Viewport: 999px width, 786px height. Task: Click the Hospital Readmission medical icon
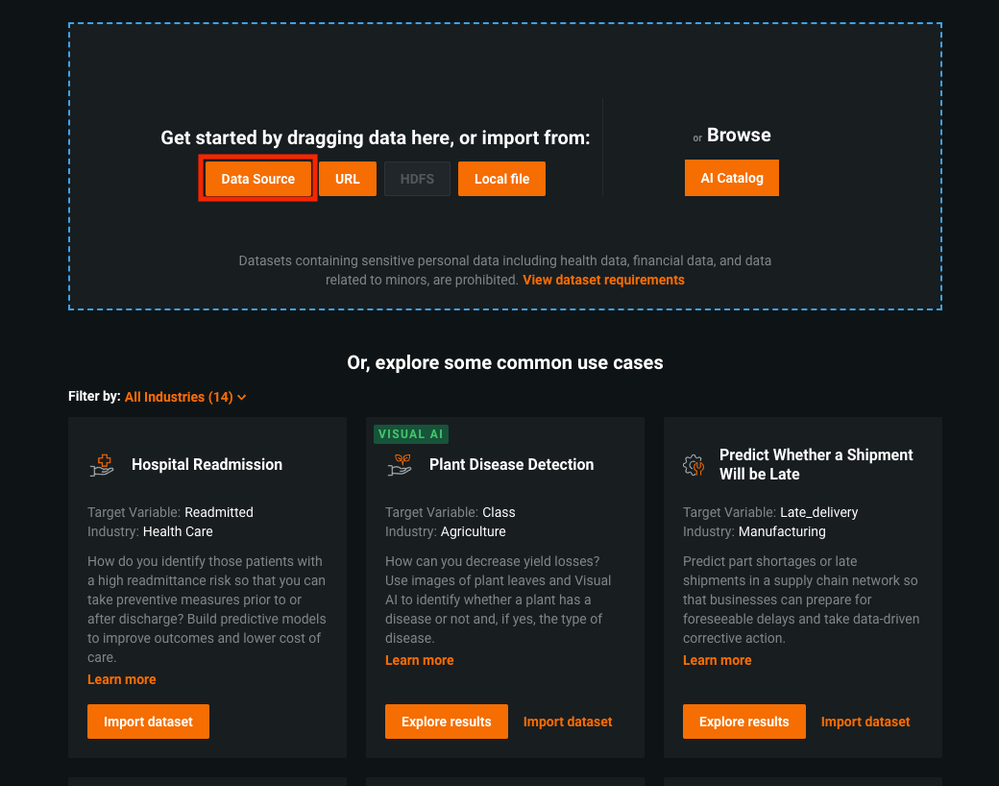pos(102,464)
